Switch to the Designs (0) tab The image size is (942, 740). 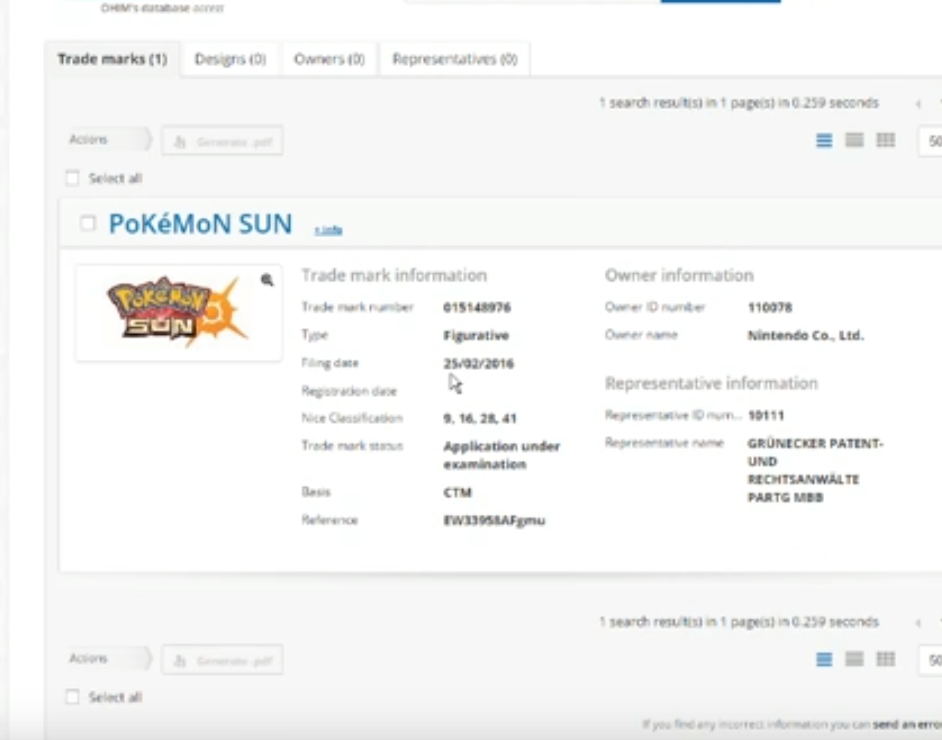click(x=230, y=59)
